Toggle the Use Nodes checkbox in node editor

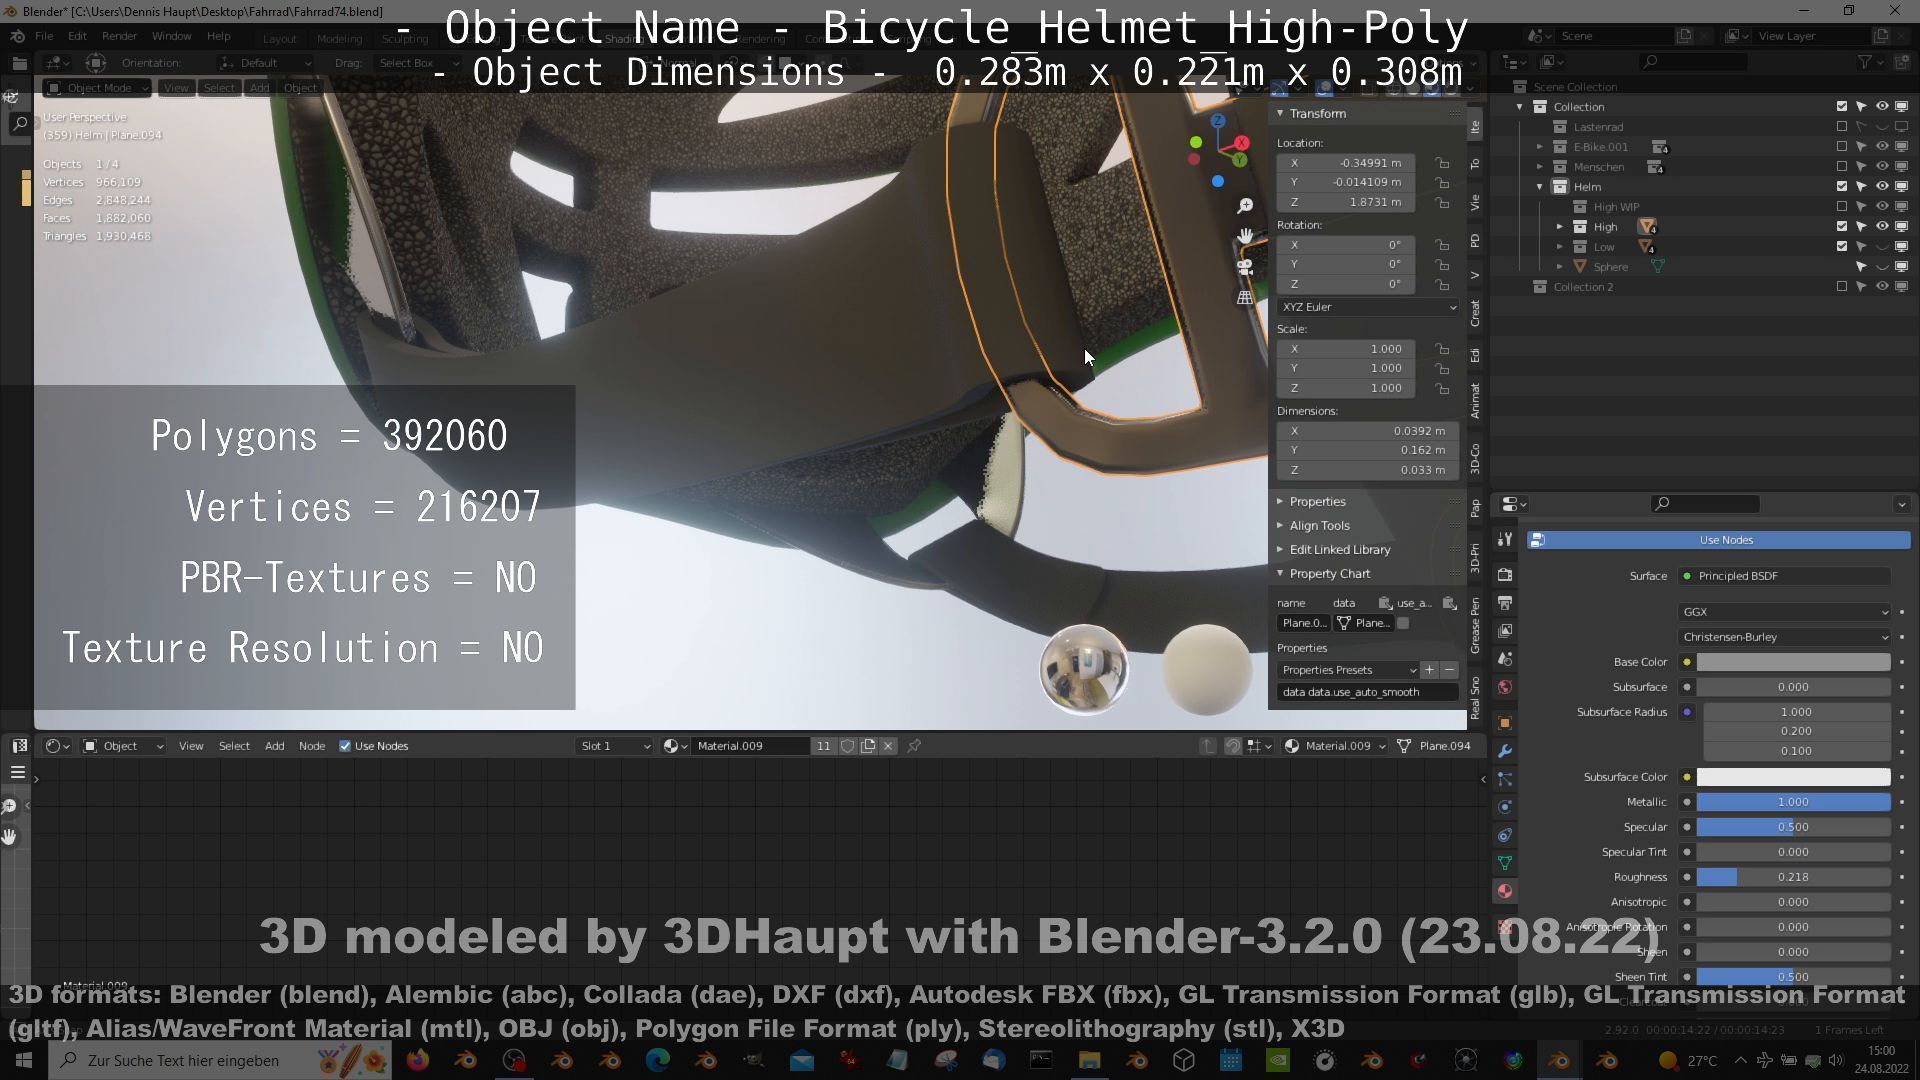[345, 746]
